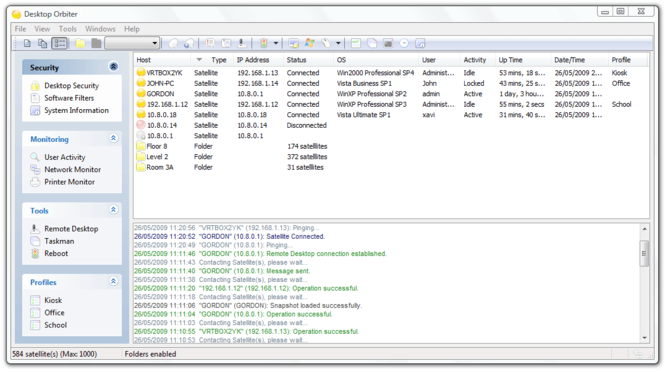
Task: Collapse the Monitoring panel section
Action: tap(113, 138)
